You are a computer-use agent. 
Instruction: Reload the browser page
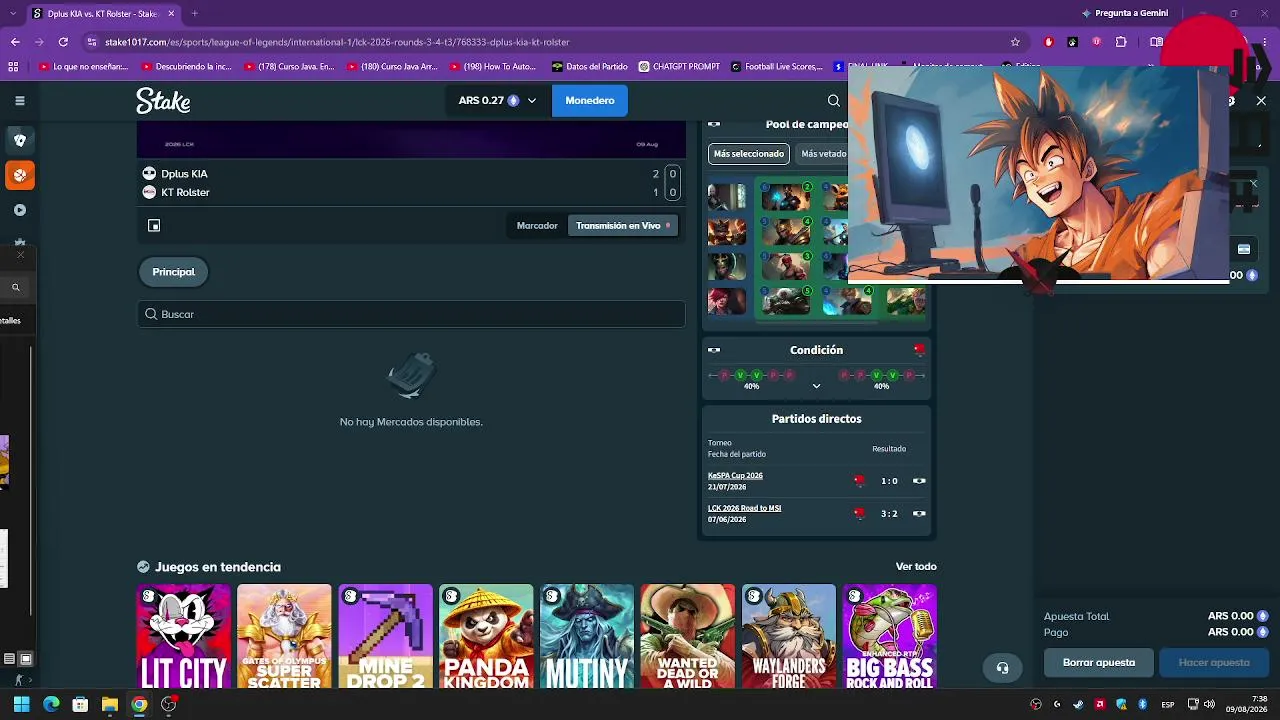coord(63,42)
